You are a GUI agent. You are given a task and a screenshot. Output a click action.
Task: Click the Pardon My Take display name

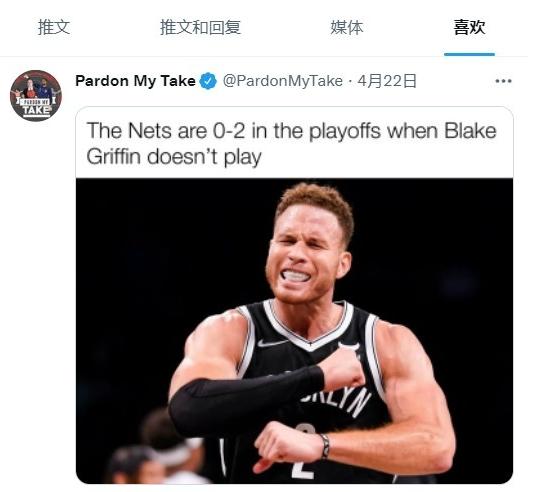point(135,81)
